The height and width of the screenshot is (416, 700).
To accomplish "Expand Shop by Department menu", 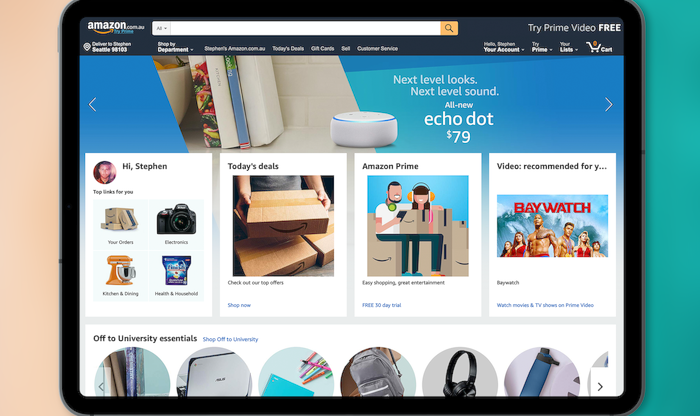I will click(175, 47).
